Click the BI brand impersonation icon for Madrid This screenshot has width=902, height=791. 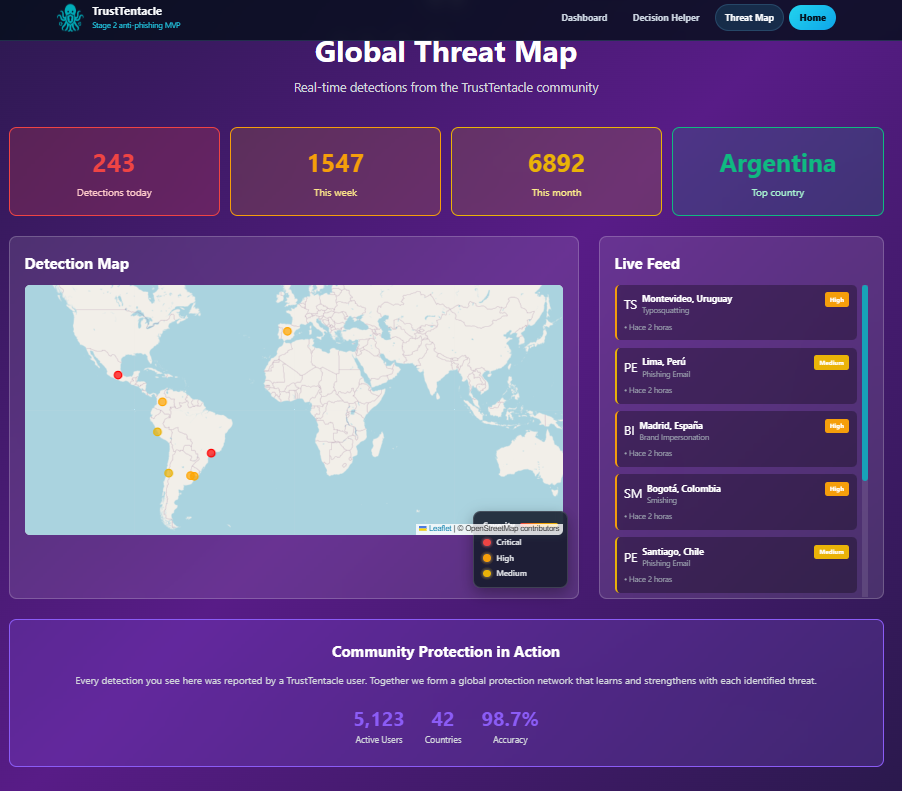coord(628,430)
